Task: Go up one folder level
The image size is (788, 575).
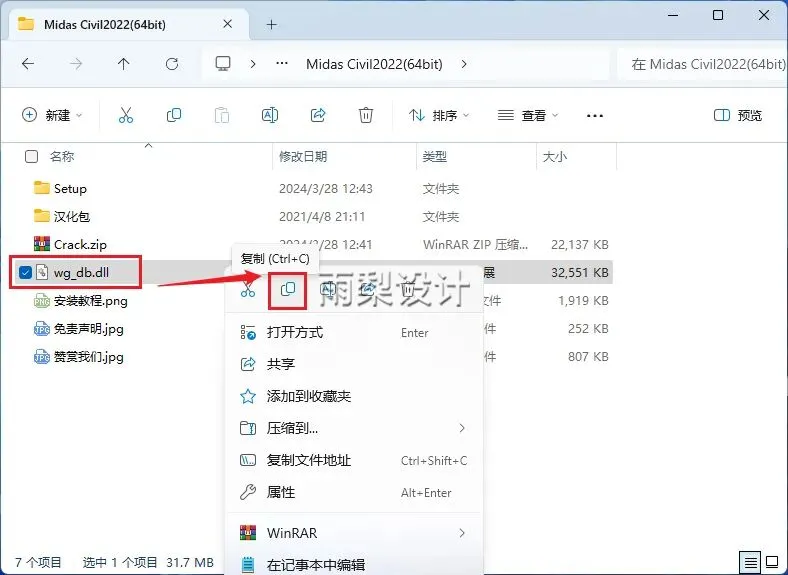Action: click(124, 64)
